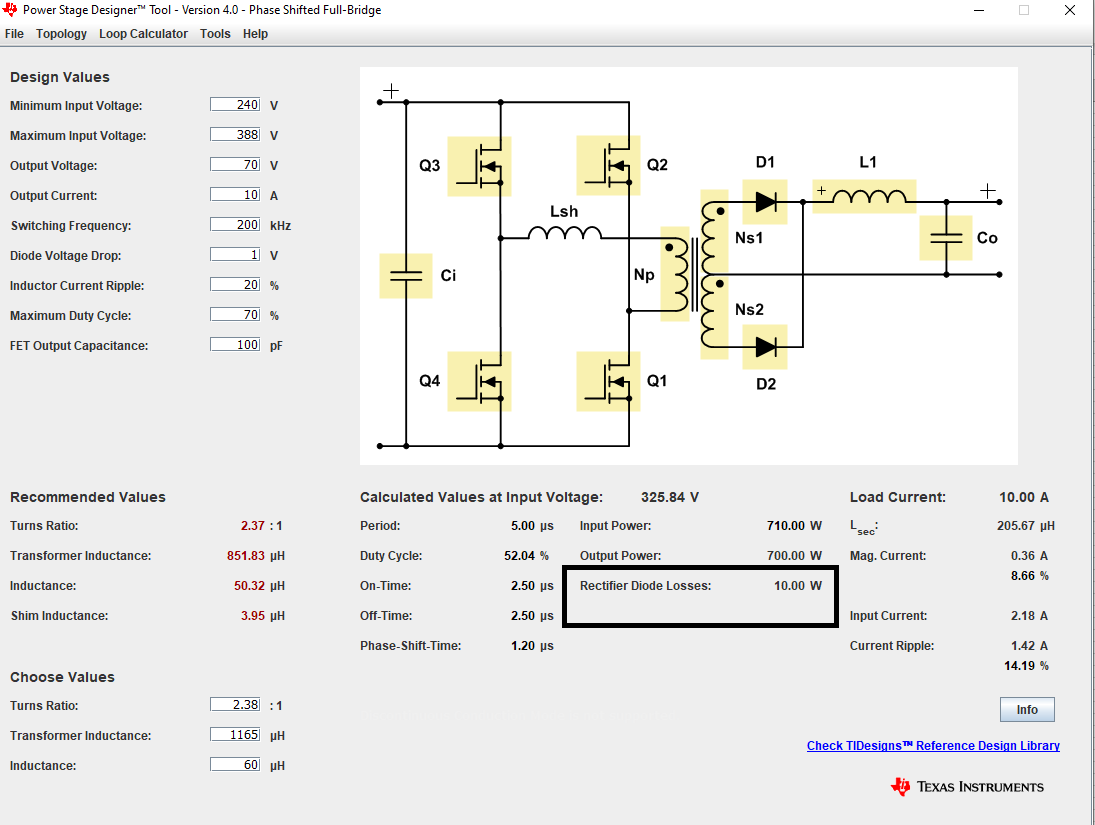Click the Current Ripple value 1.42 A
This screenshot has width=1095, height=825.
click(x=1029, y=645)
